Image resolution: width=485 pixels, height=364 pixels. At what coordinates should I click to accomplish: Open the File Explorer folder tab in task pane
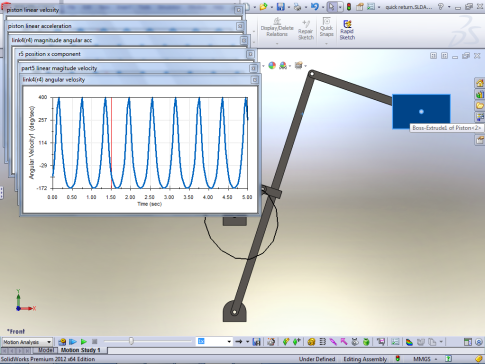[x=480, y=106]
